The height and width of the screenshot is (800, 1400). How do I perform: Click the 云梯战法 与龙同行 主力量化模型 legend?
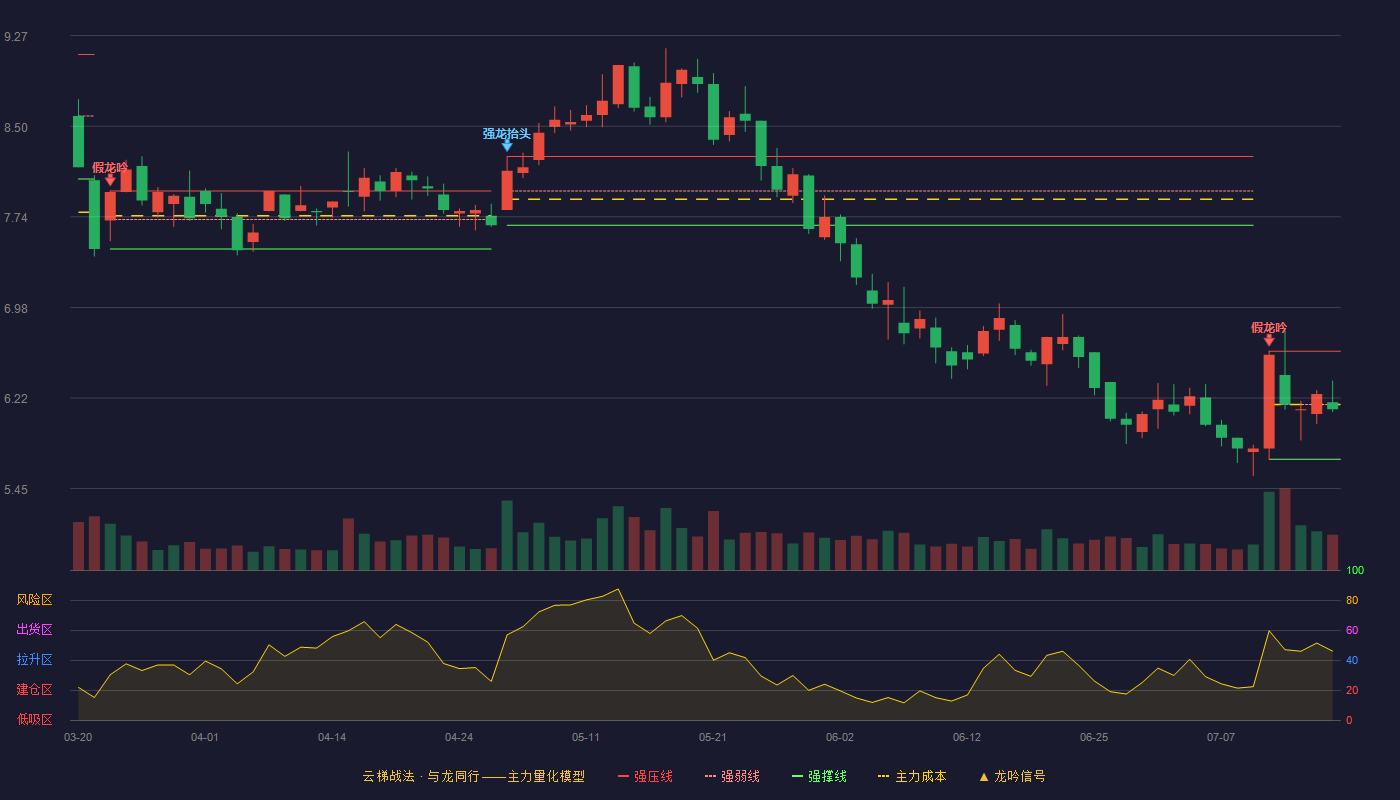(474, 776)
